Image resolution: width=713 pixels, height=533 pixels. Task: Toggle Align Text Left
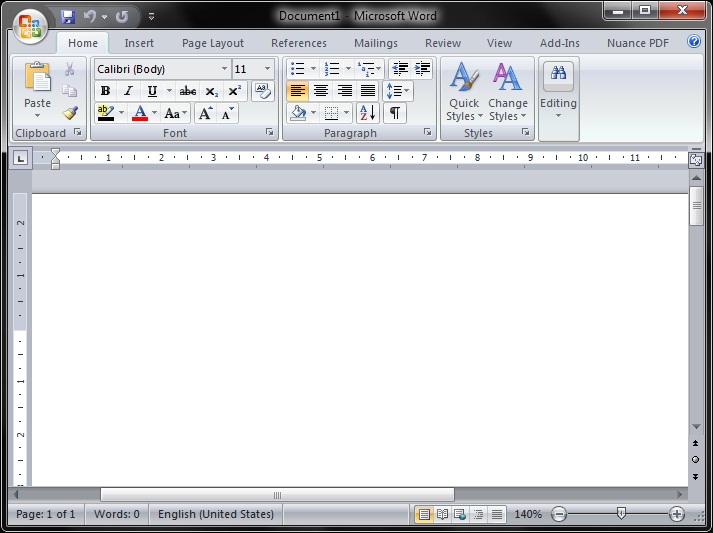tap(297, 91)
